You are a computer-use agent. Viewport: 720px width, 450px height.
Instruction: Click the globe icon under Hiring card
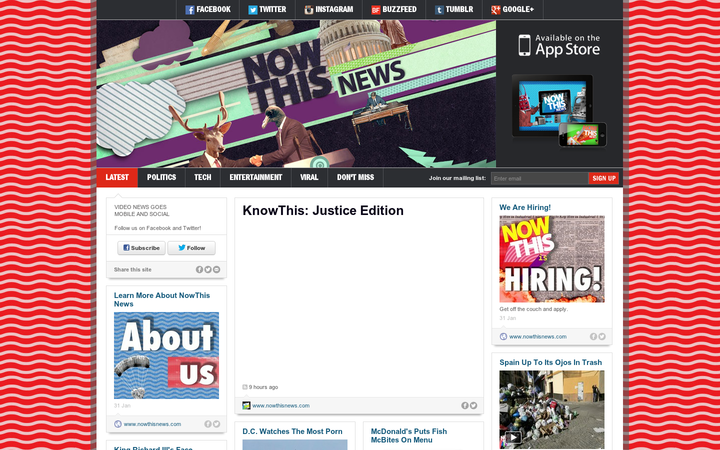(x=503, y=337)
